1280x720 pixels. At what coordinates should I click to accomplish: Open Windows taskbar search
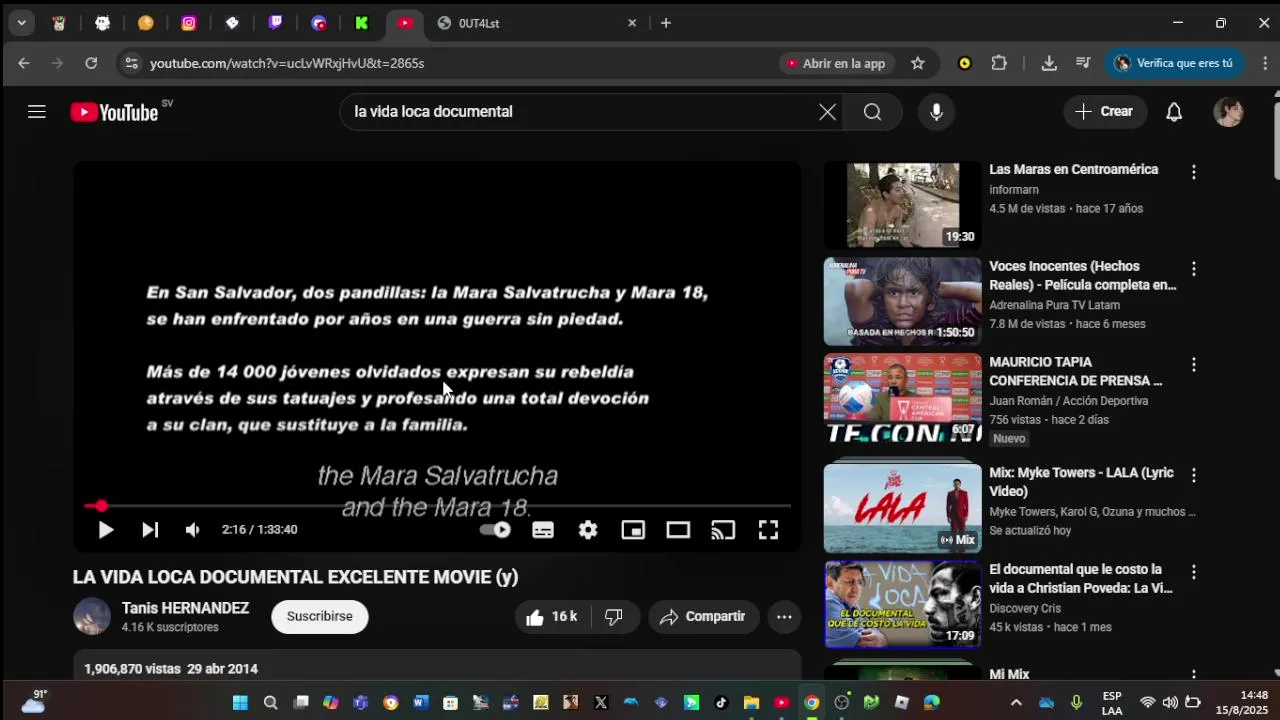pyautogui.click(x=270, y=703)
